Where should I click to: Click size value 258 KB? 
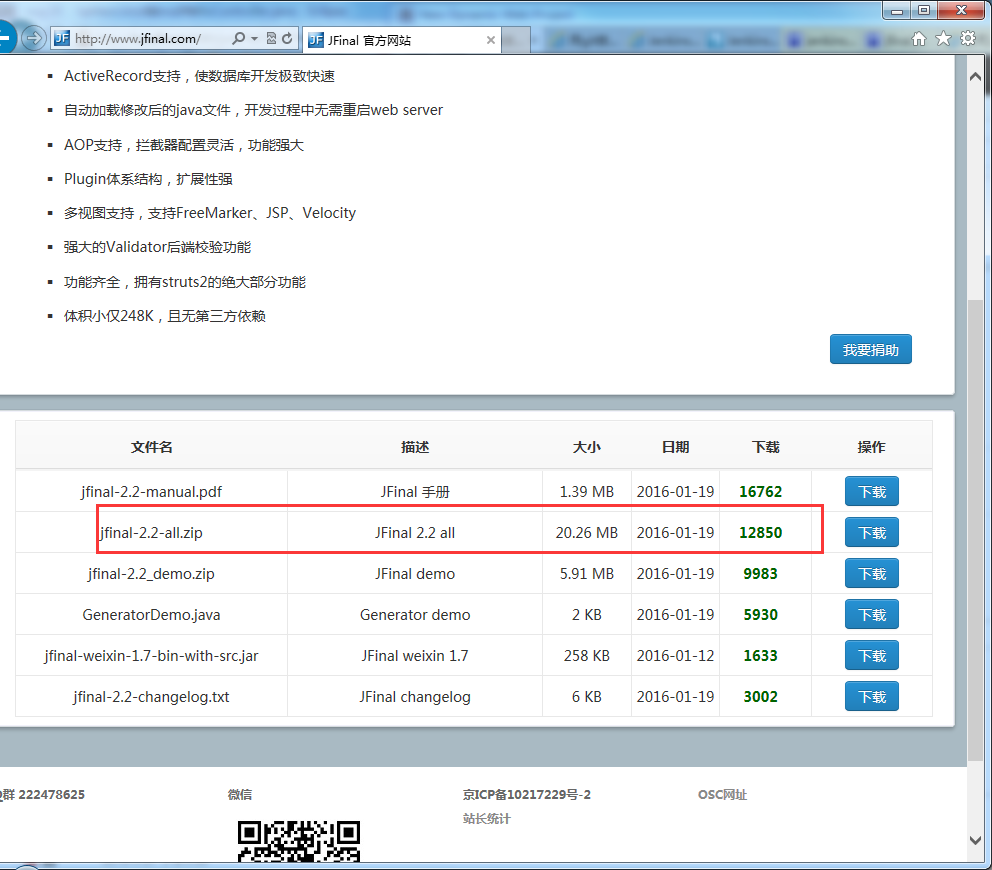pyautogui.click(x=586, y=656)
